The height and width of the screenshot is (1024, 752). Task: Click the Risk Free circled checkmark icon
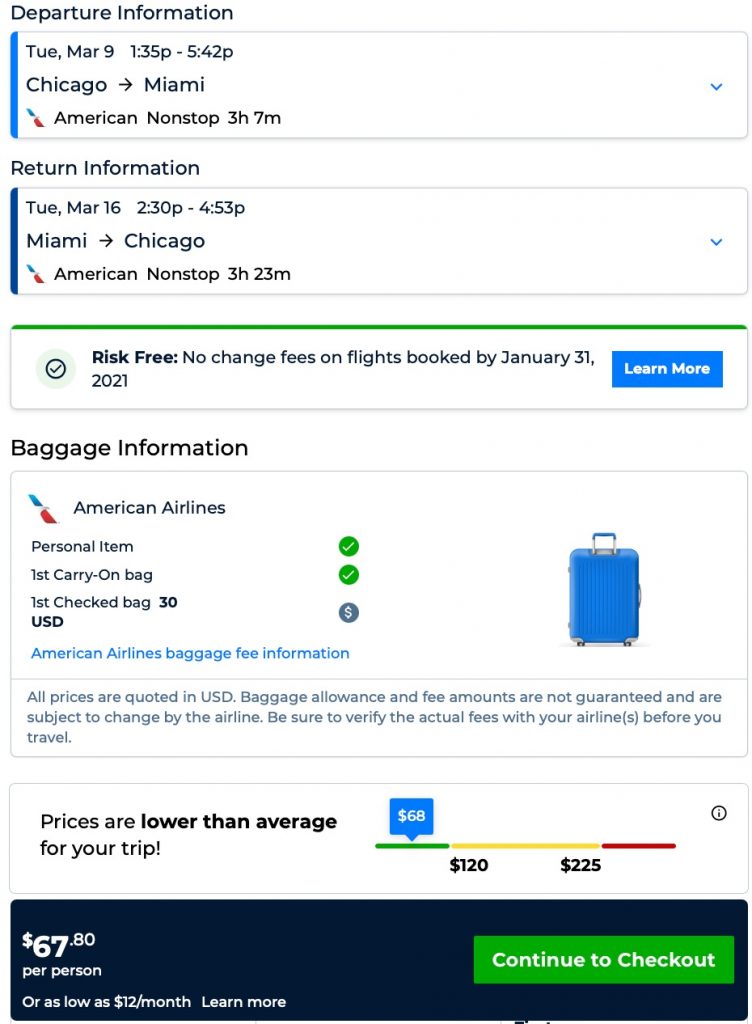tap(56, 369)
